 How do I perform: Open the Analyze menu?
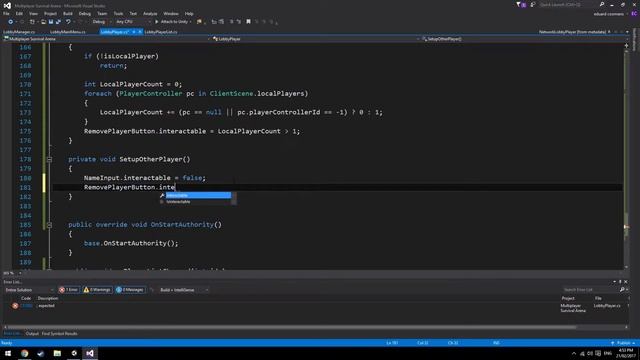coord(150,13)
